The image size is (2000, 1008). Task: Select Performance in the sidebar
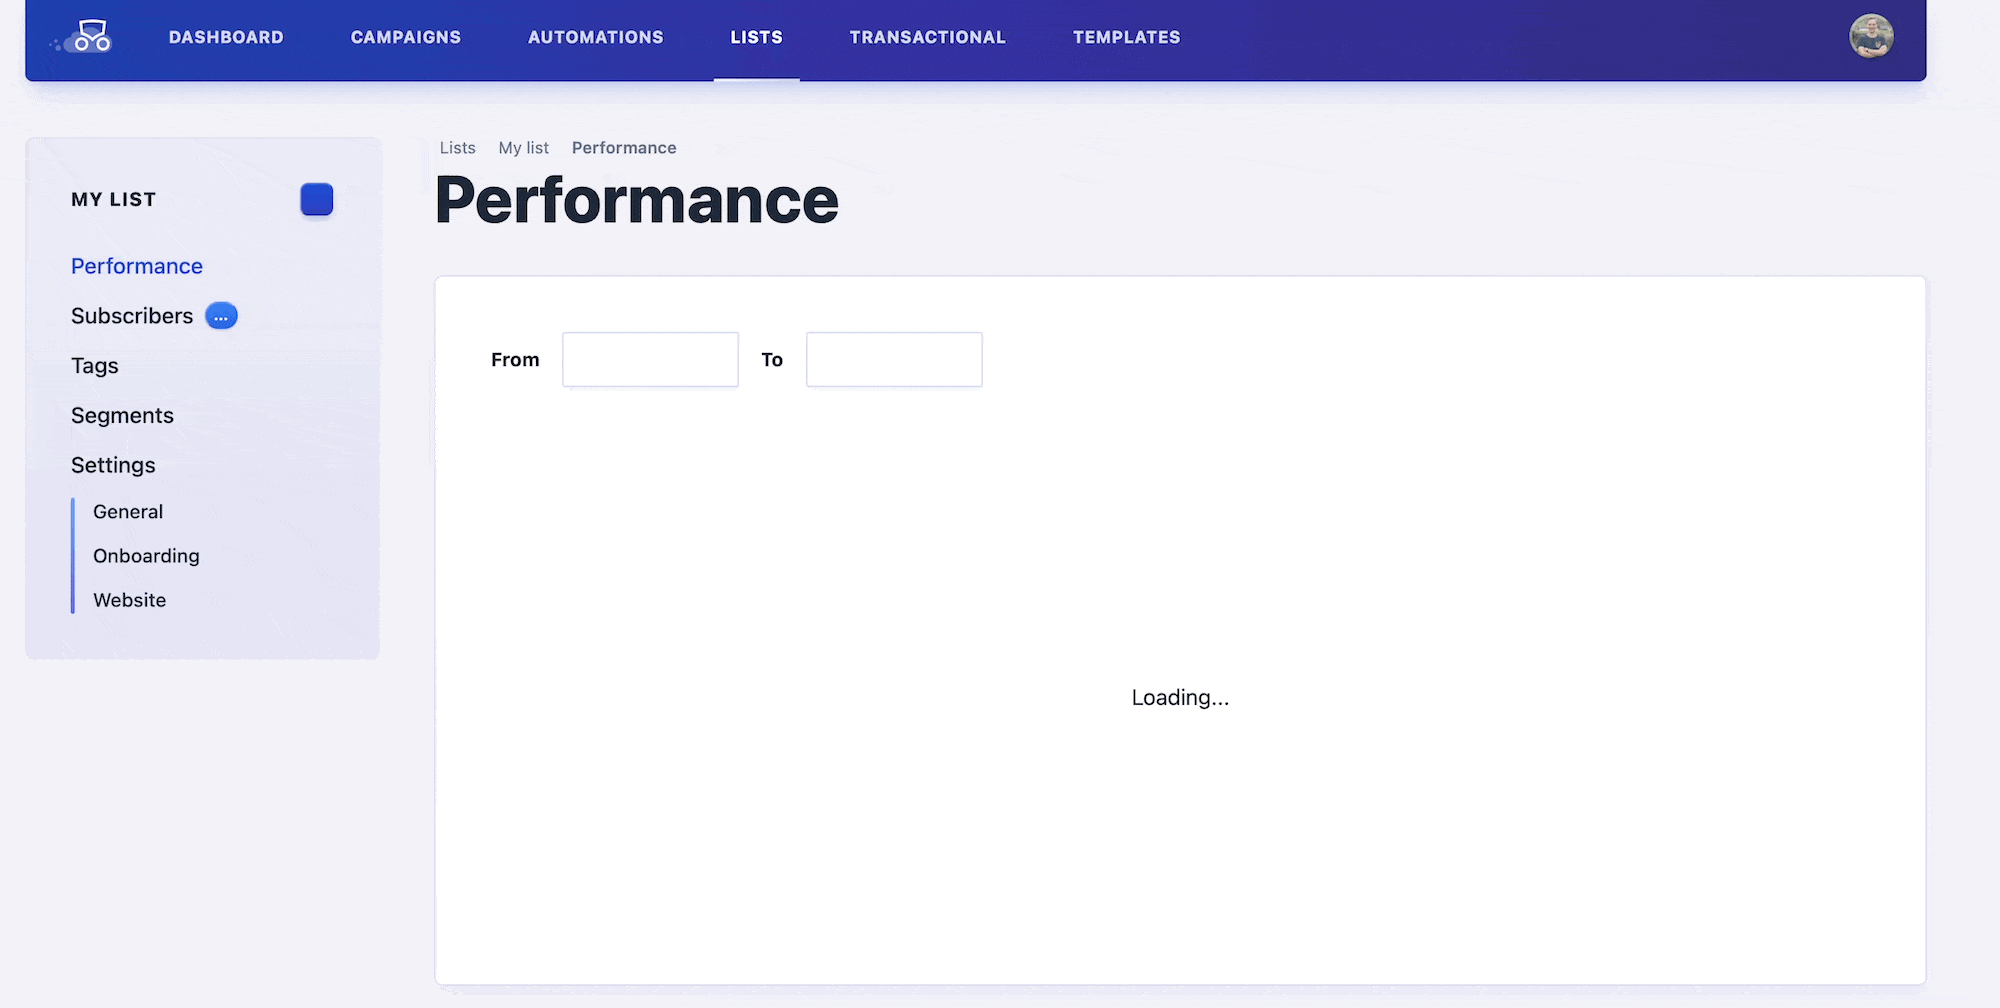click(137, 266)
